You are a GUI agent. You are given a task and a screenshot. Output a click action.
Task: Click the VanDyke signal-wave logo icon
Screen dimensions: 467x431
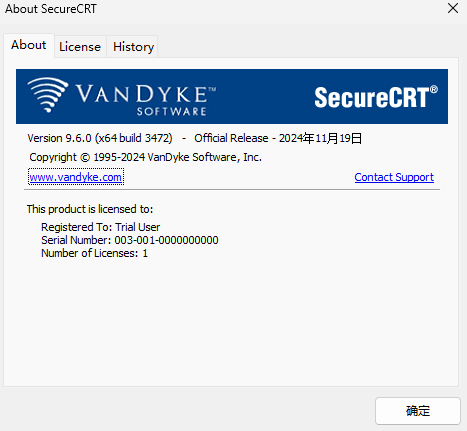click(x=47, y=95)
